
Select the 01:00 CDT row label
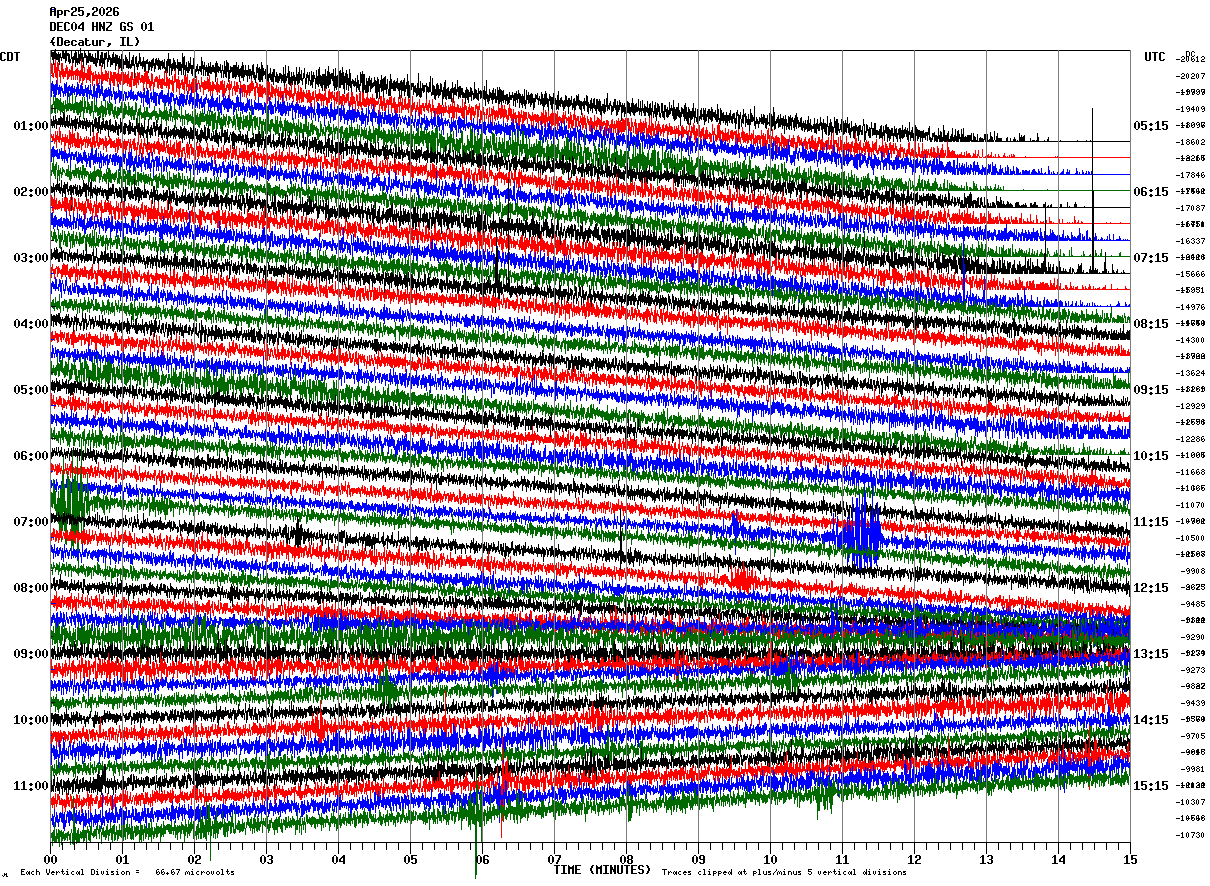click(x=31, y=126)
